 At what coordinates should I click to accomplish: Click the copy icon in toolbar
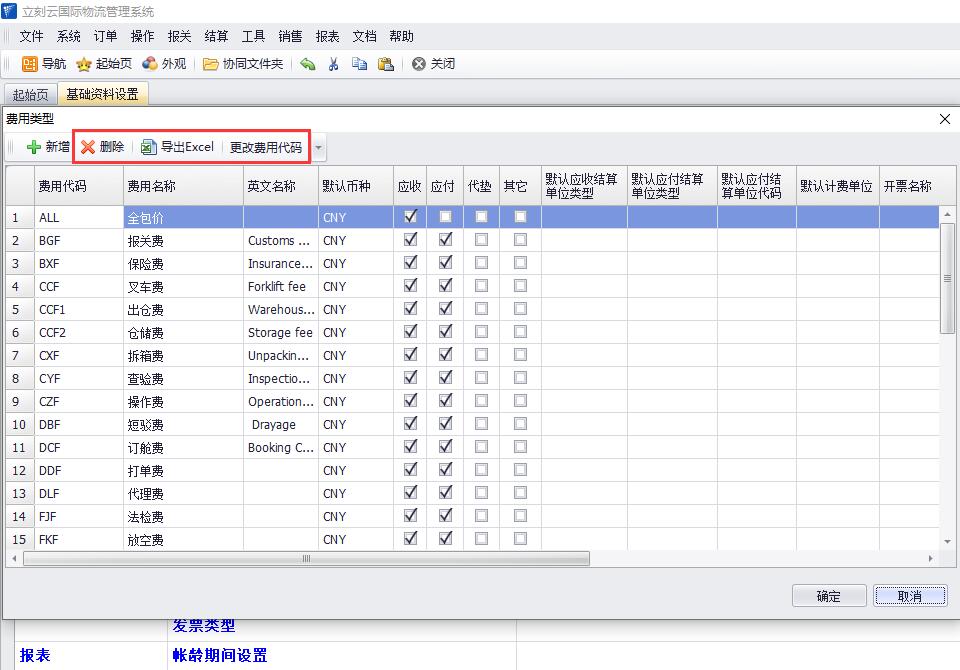(x=360, y=64)
